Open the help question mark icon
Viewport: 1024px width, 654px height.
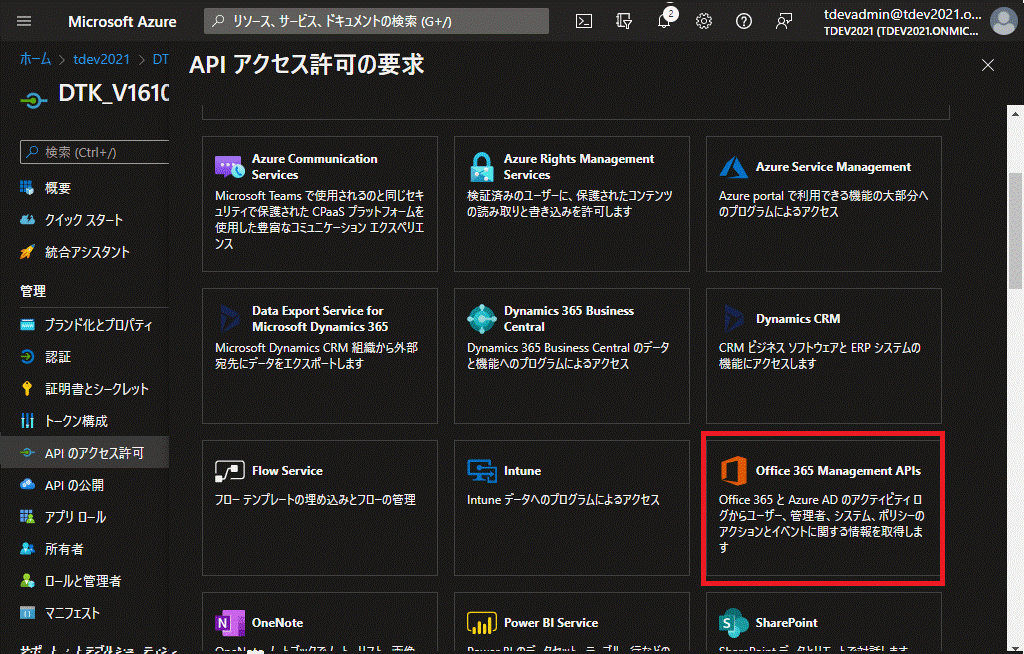point(743,22)
